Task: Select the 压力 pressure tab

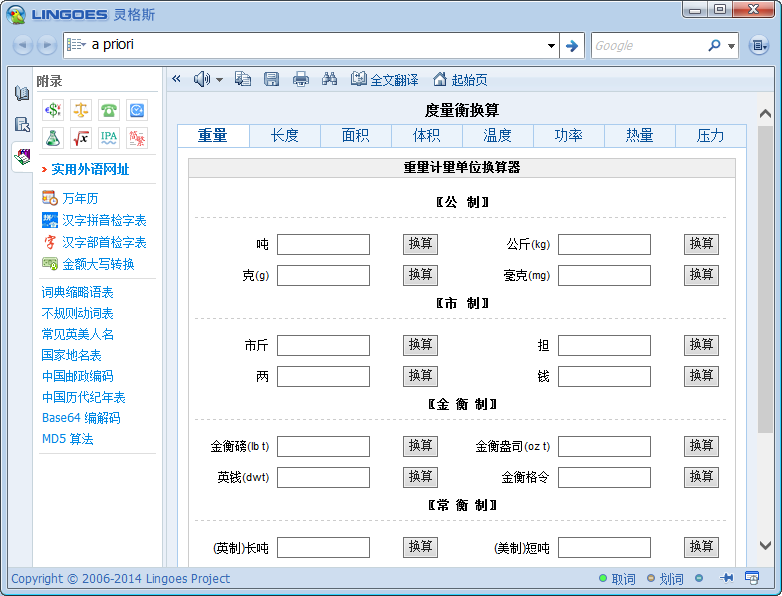Action: coord(710,136)
